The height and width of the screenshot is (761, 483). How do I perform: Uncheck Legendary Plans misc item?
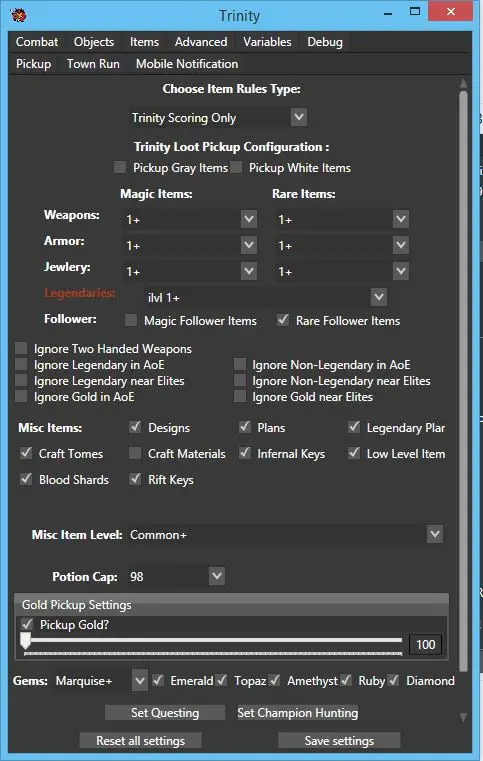coord(354,427)
